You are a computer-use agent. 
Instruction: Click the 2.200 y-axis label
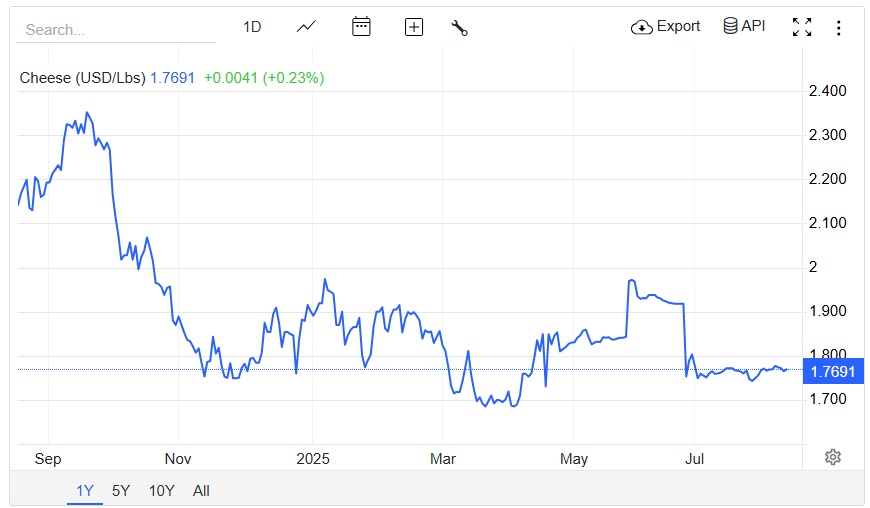pos(827,179)
